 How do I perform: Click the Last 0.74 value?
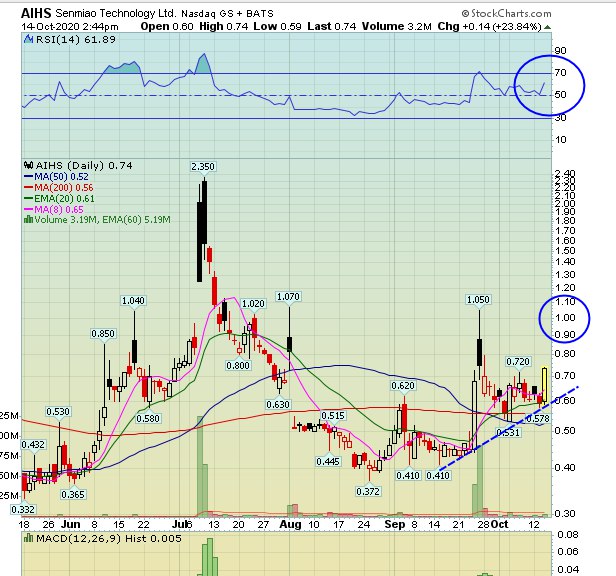click(332, 26)
